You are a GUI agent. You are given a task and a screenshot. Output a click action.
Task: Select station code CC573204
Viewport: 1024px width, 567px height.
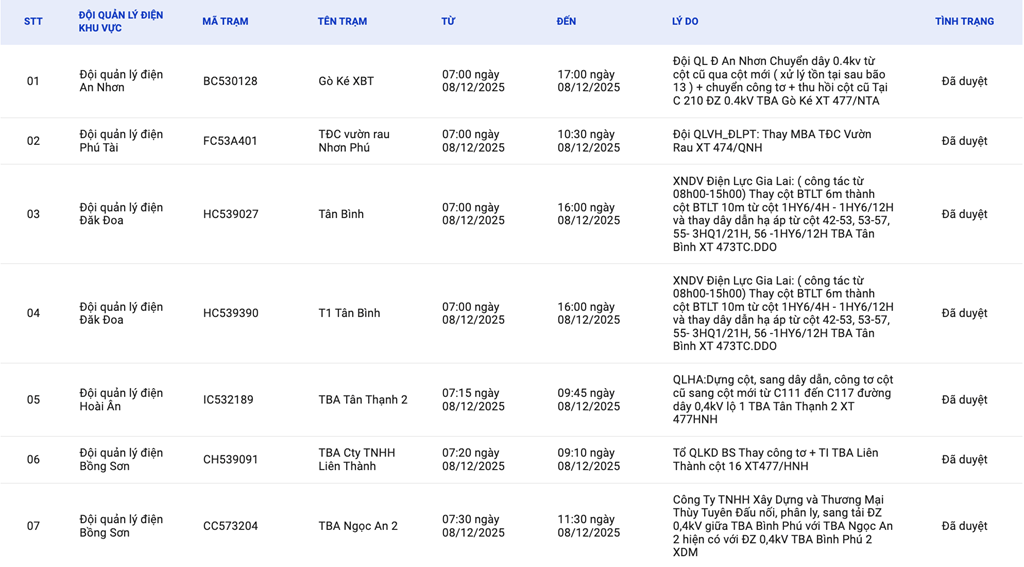point(230,526)
